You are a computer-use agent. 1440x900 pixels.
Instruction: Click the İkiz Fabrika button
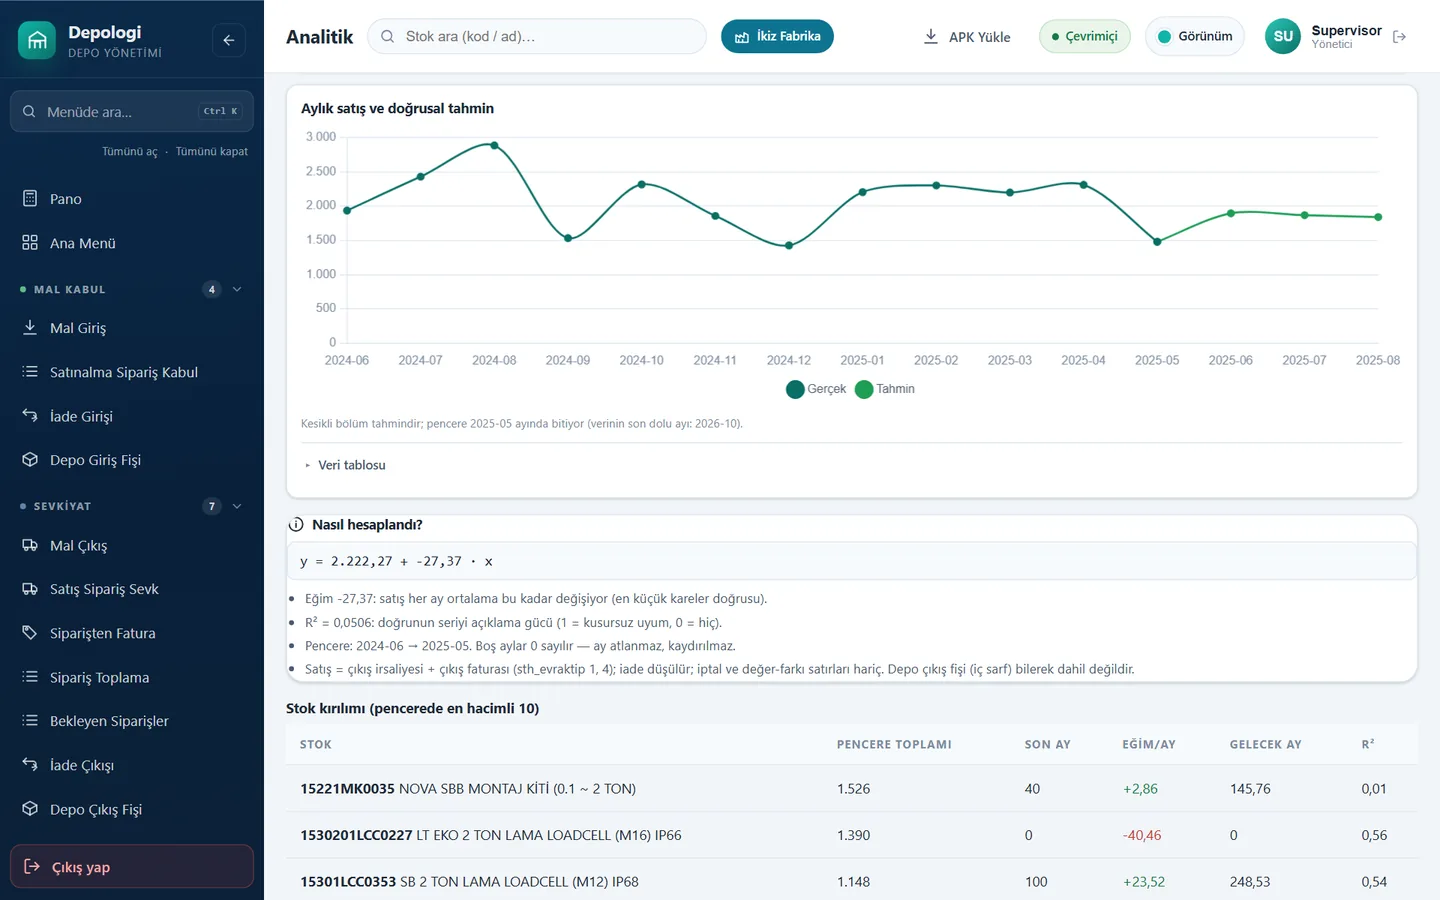click(x=777, y=37)
